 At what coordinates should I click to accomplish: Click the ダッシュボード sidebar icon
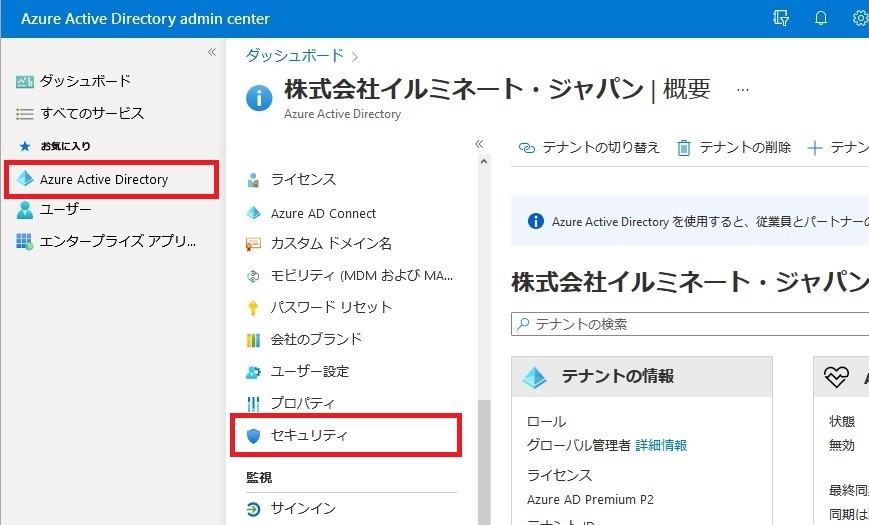click(24, 82)
